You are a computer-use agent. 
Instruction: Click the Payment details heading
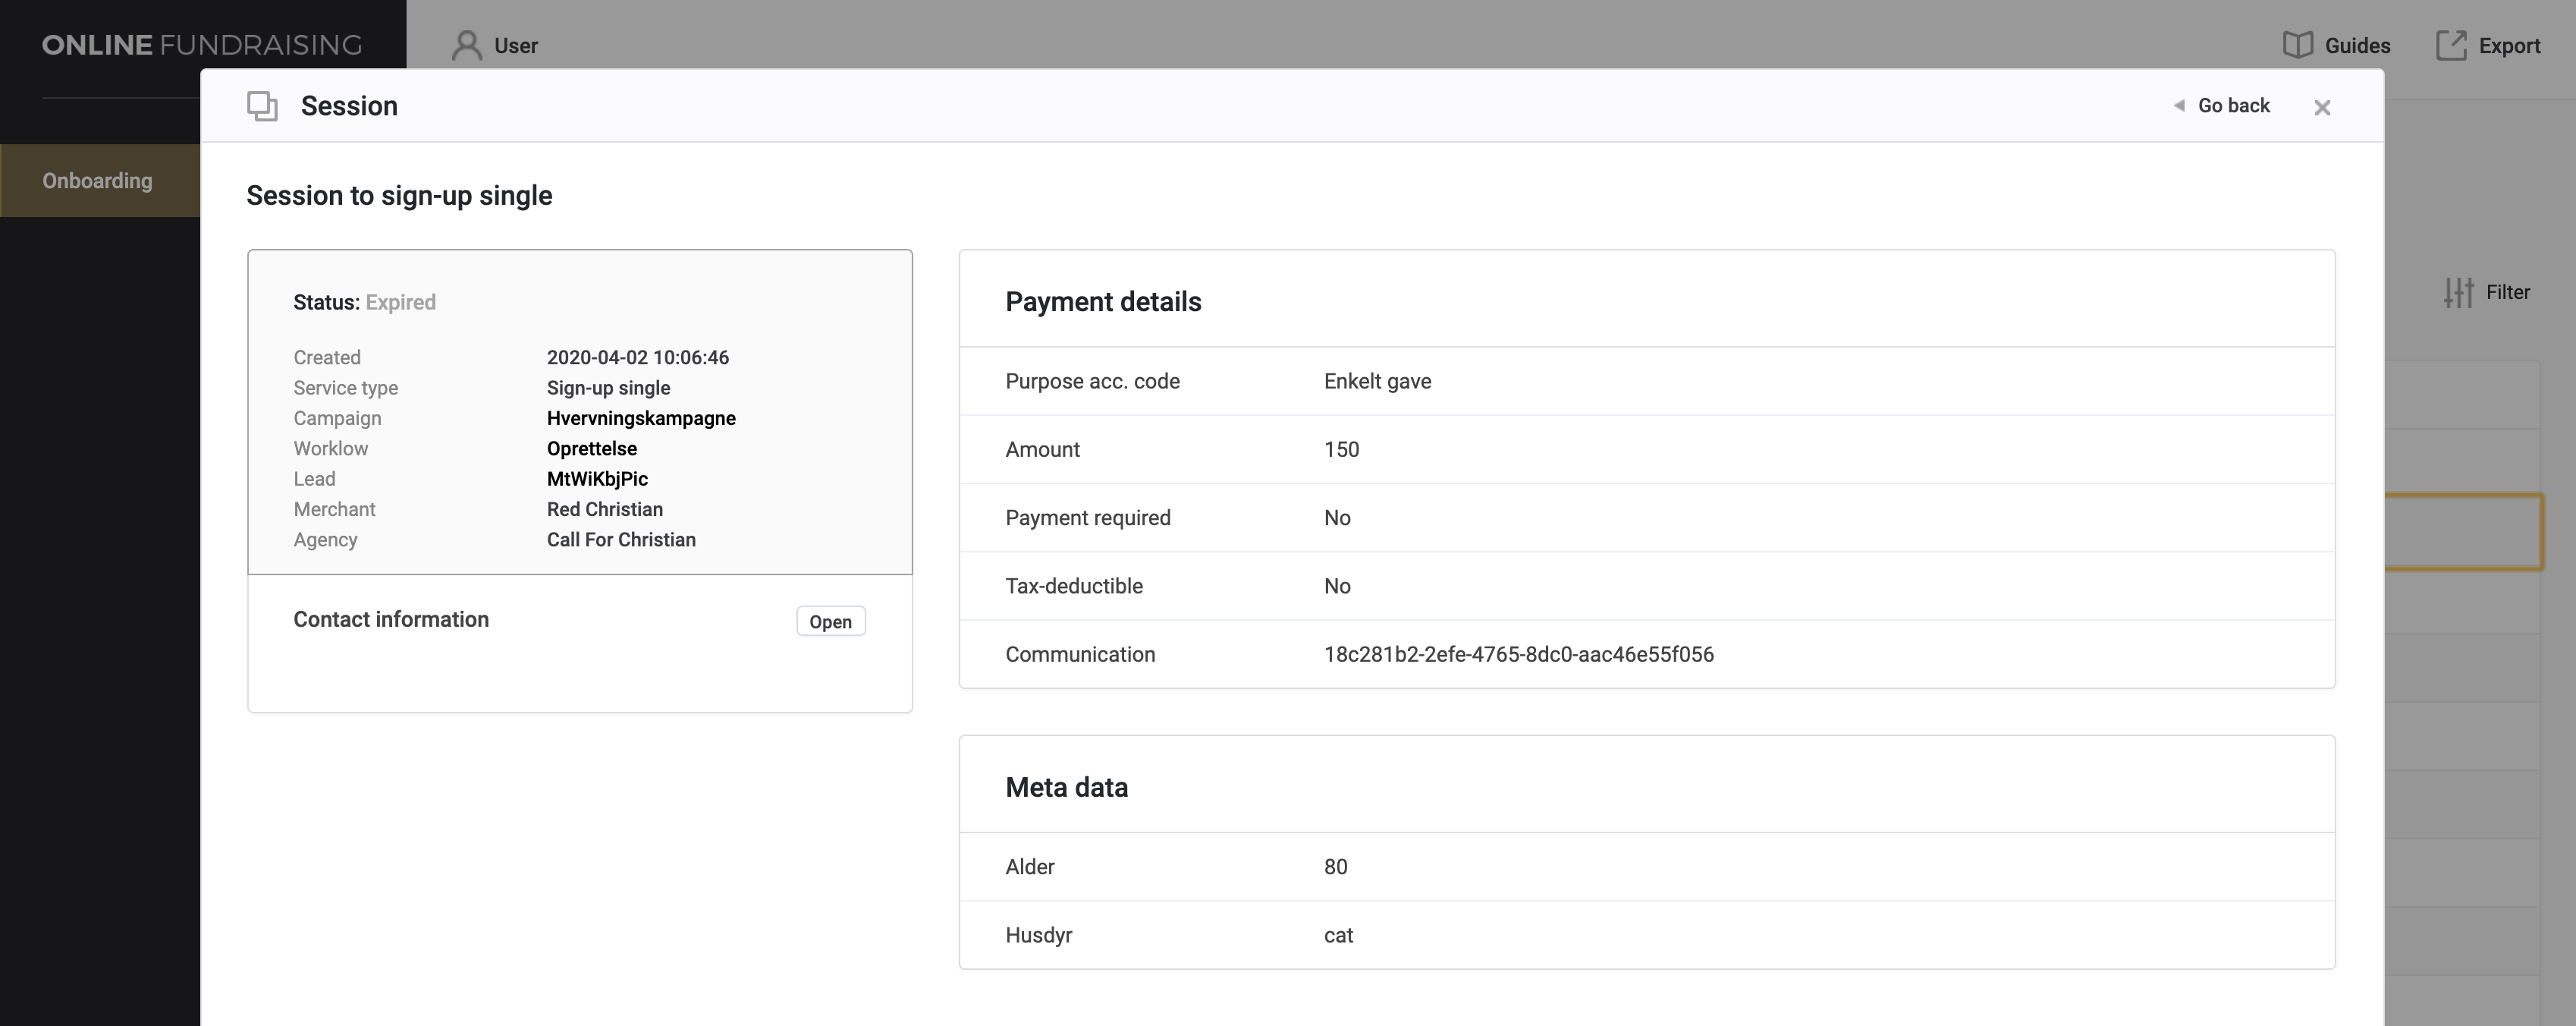(1103, 302)
